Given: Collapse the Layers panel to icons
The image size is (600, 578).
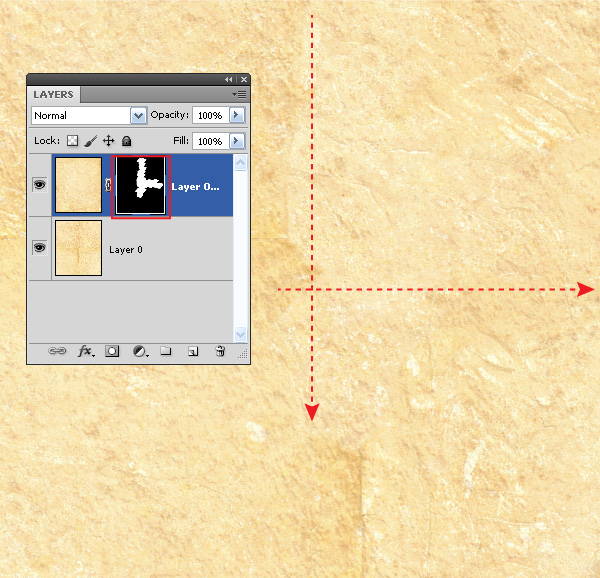Looking at the screenshot, I should click(x=228, y=80).
